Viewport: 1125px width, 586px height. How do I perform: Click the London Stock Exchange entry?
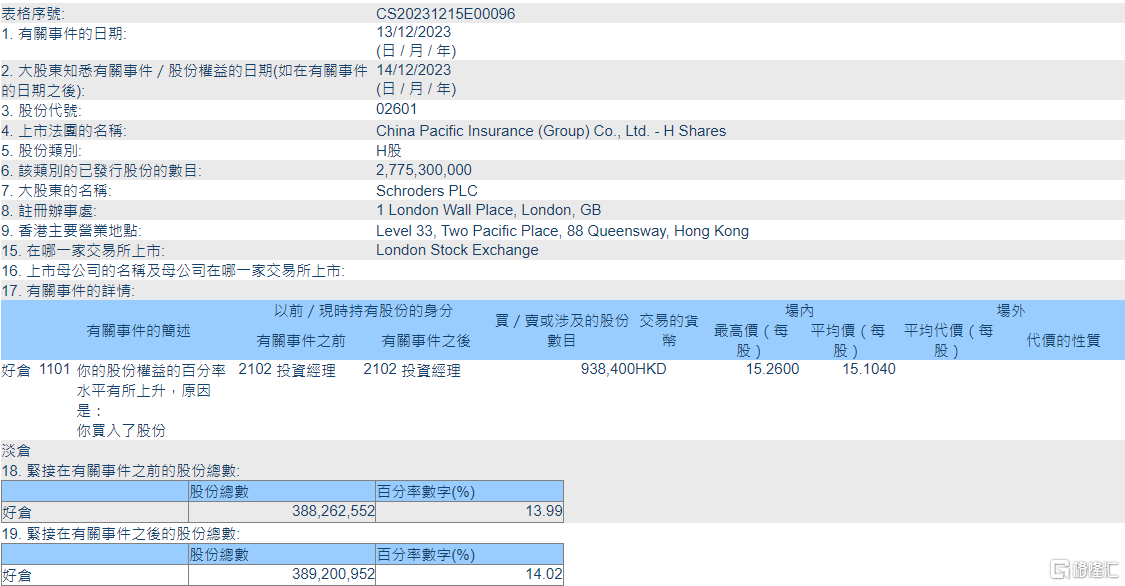(458, 249)
